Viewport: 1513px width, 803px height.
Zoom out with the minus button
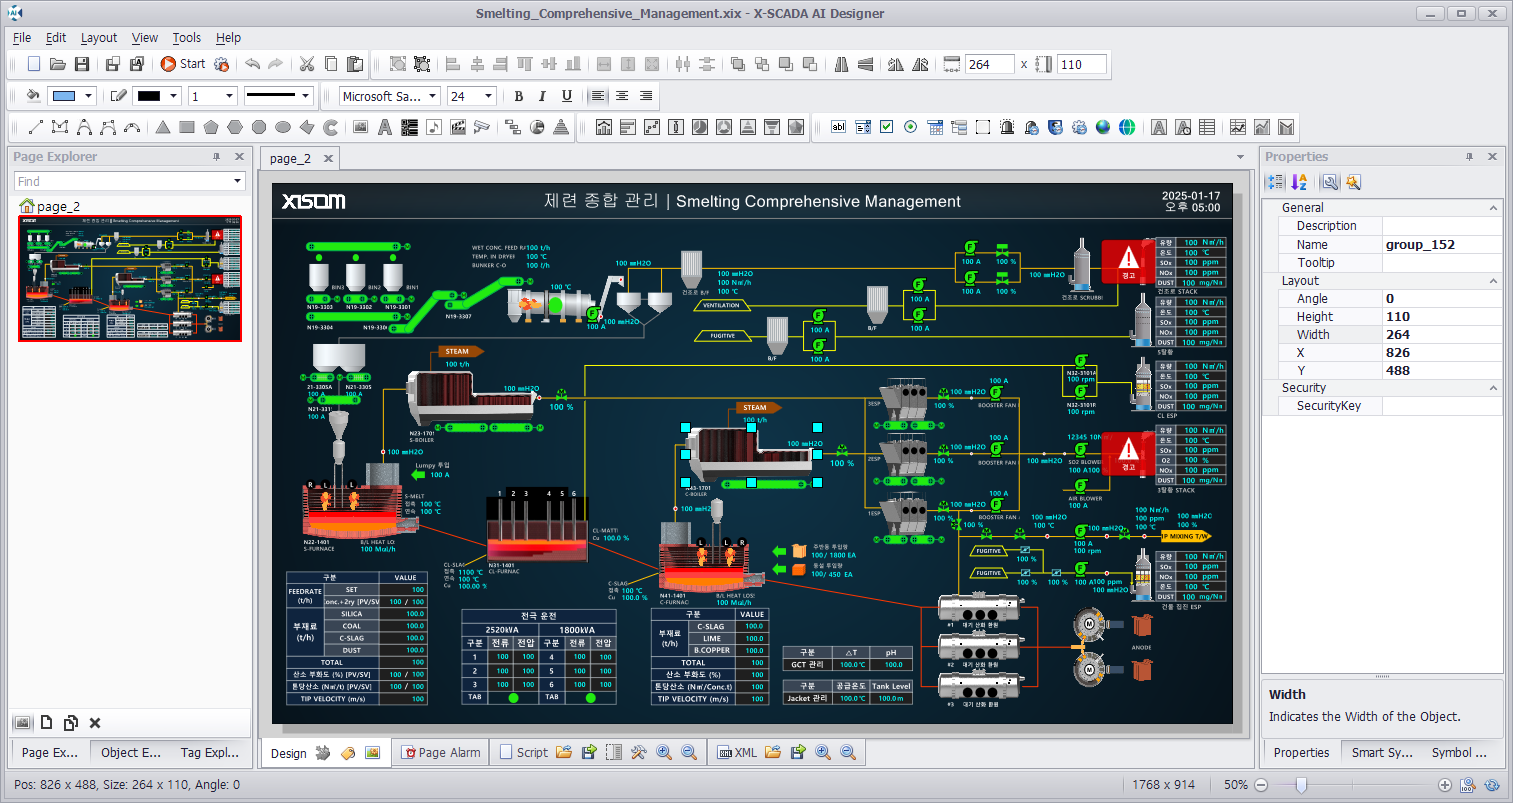pos(1261,785)
